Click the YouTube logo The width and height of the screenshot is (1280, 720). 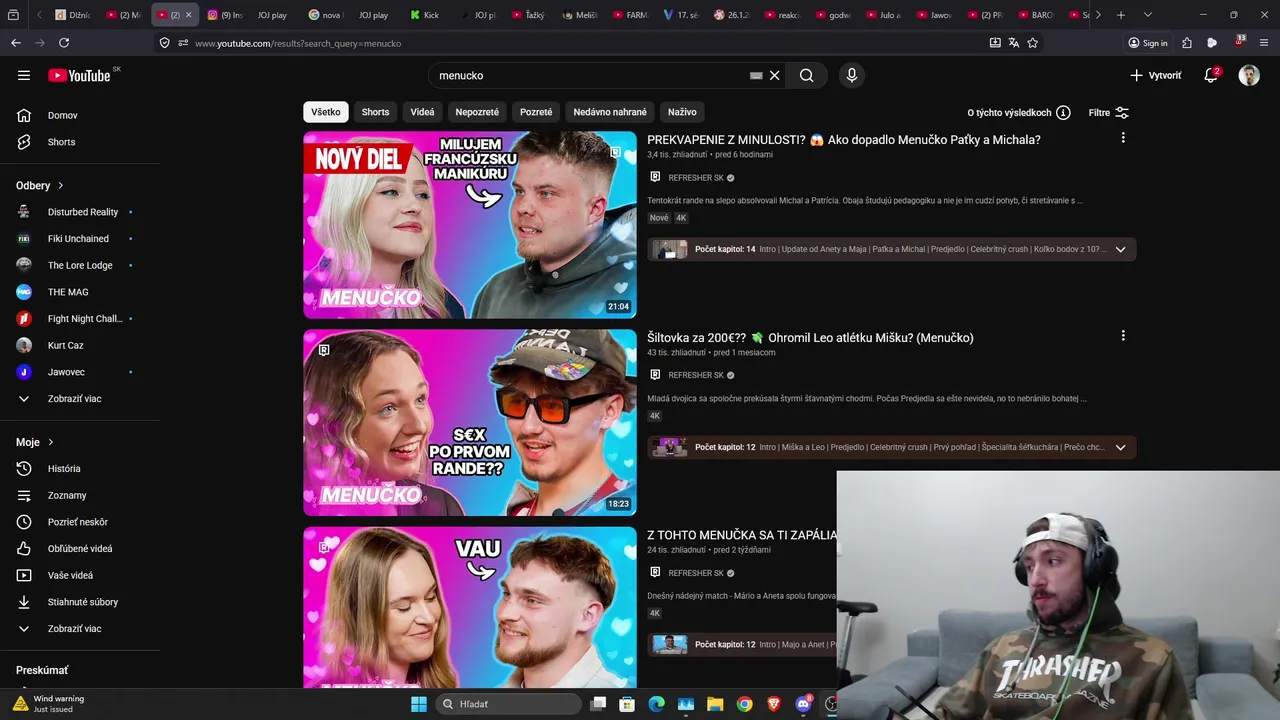coord(79,75)
